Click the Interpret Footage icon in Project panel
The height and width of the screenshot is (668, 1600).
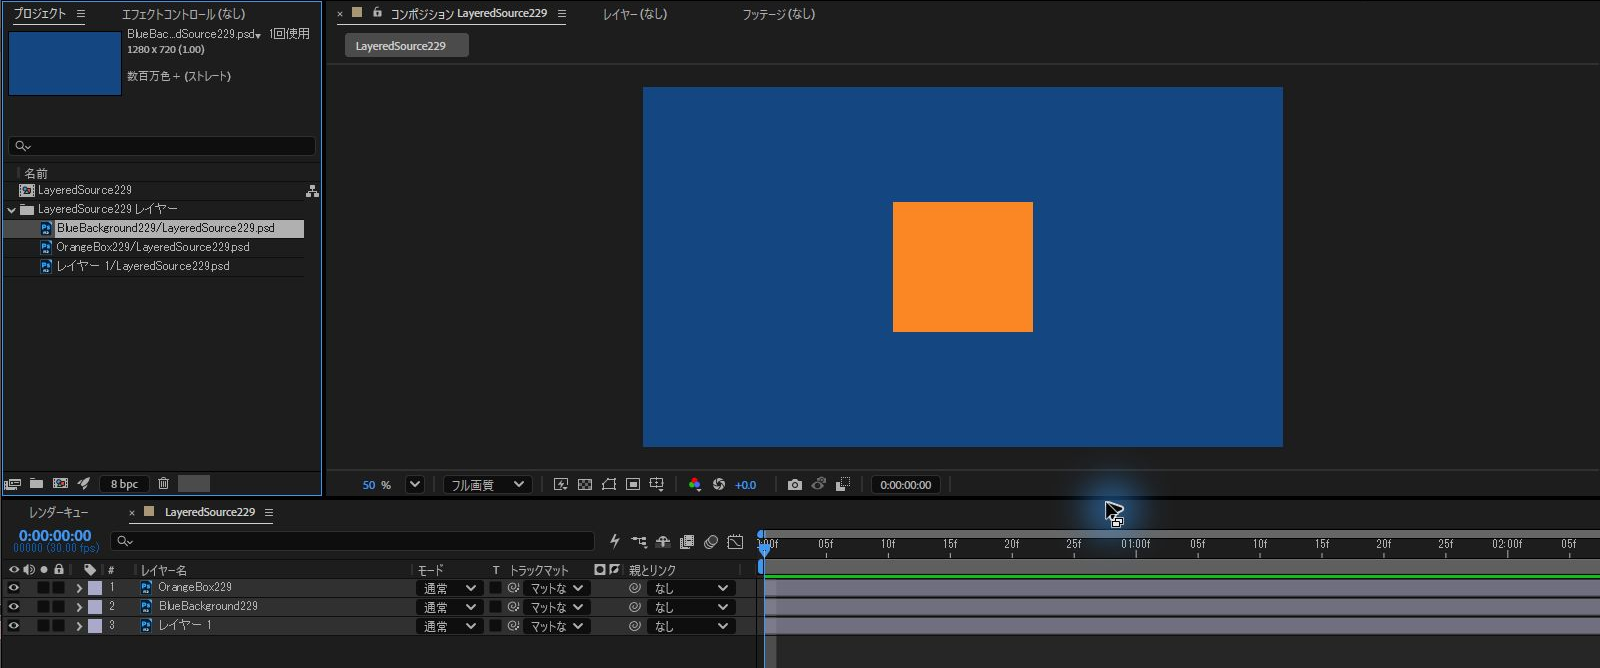click(x=12, y=484)
